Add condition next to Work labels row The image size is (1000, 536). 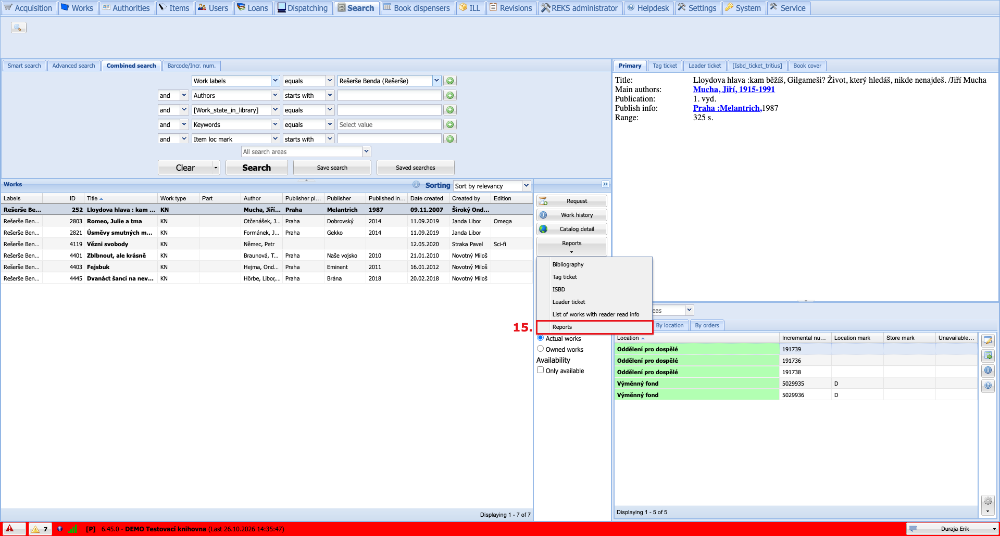tap(450, 81)
